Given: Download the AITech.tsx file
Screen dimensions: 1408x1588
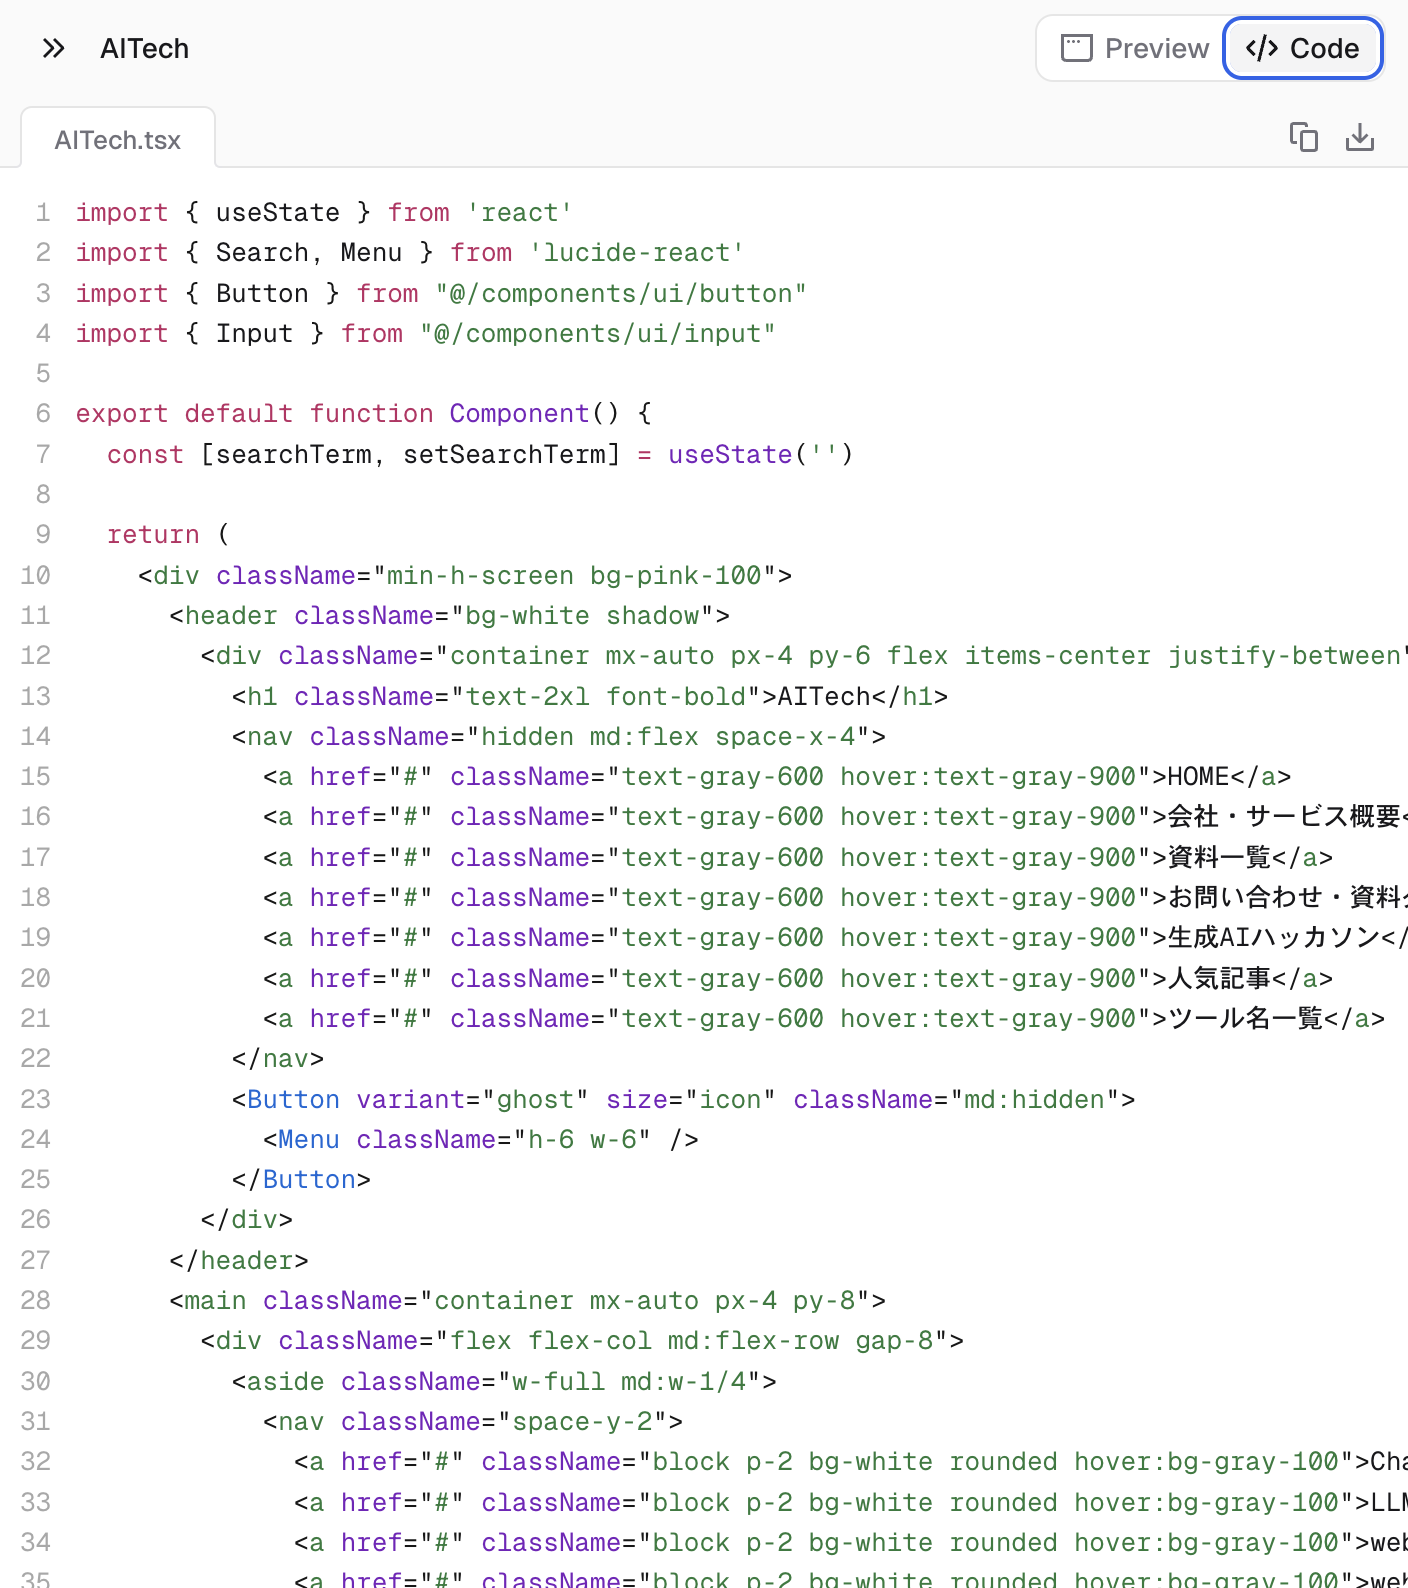Looking at the screenshot, I should 1359,137.
